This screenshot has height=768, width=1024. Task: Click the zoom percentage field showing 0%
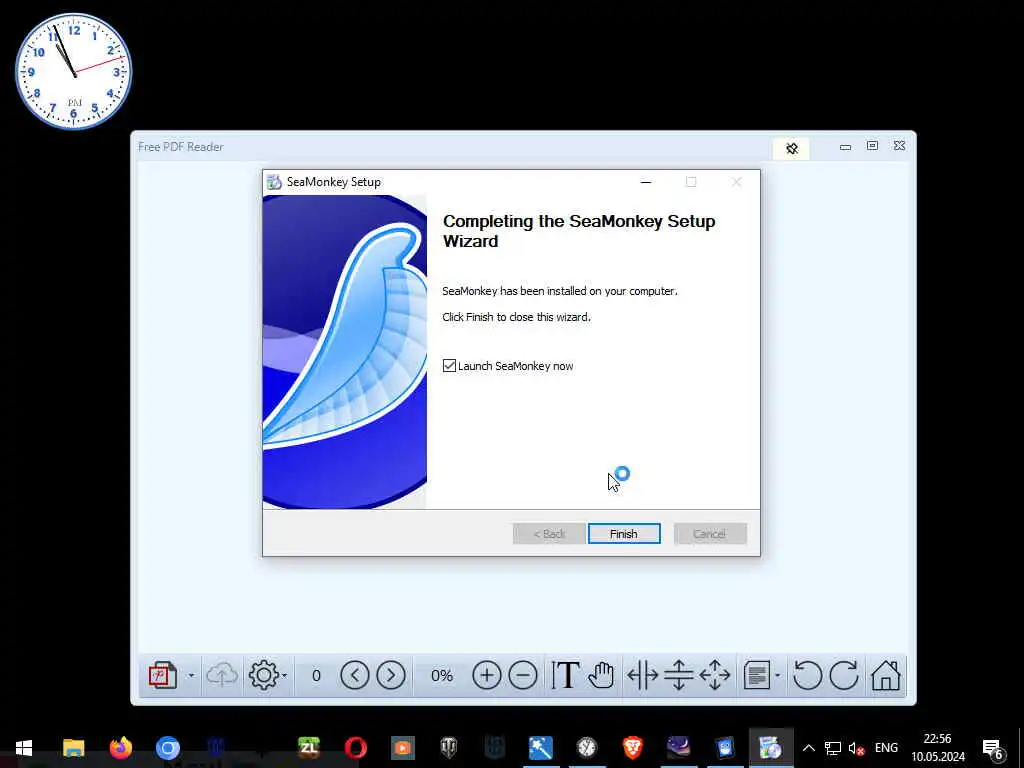click(442, 675)
